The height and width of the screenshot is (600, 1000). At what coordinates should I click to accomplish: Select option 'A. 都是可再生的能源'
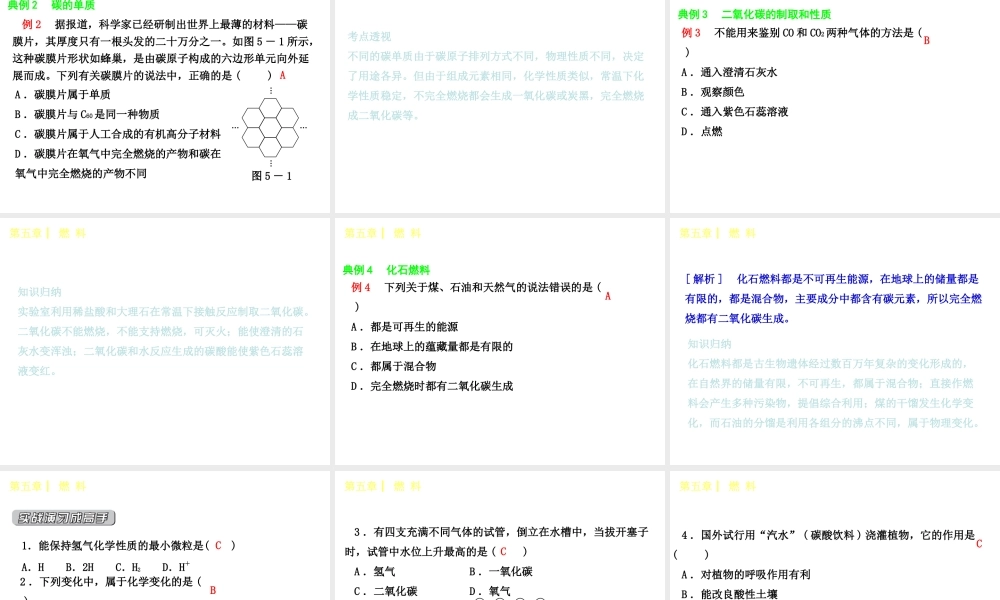404,326
